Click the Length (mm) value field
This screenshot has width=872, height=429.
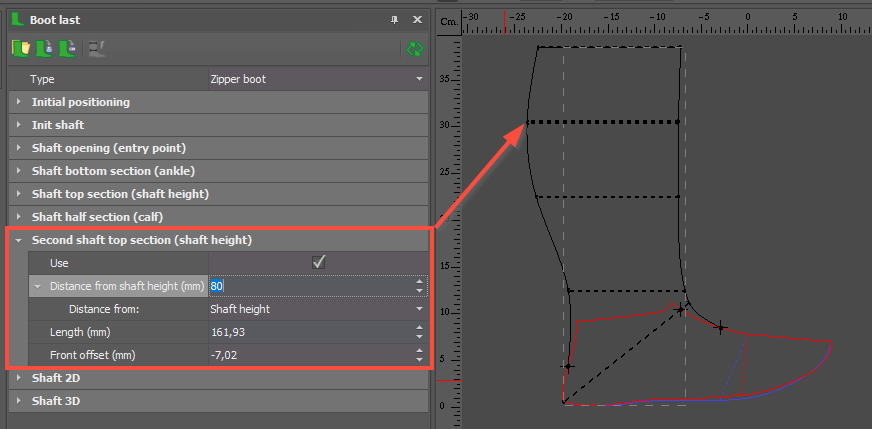click(x=310, y=332)
